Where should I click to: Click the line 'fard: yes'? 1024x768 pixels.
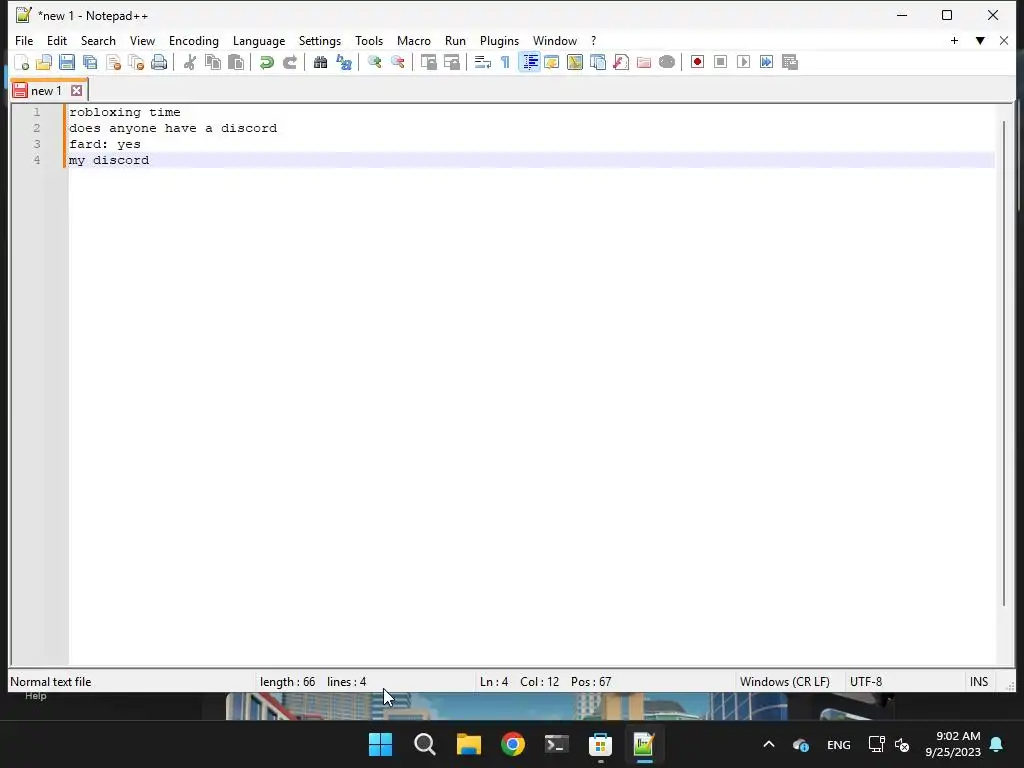(105, 144)
